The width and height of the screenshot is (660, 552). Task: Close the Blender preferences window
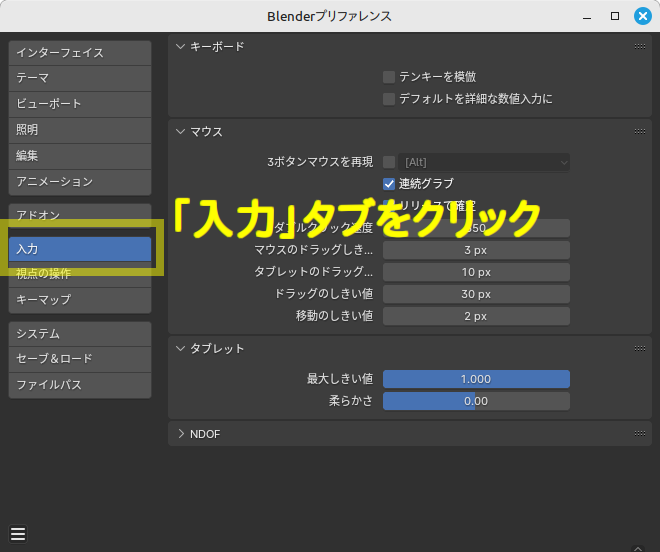[643, 16]
